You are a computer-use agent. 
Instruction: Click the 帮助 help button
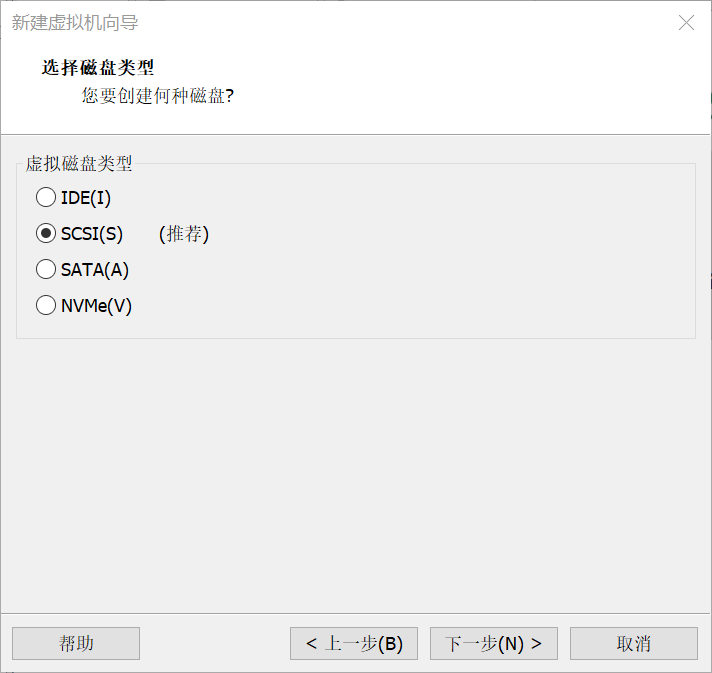[x=76, y=643]
